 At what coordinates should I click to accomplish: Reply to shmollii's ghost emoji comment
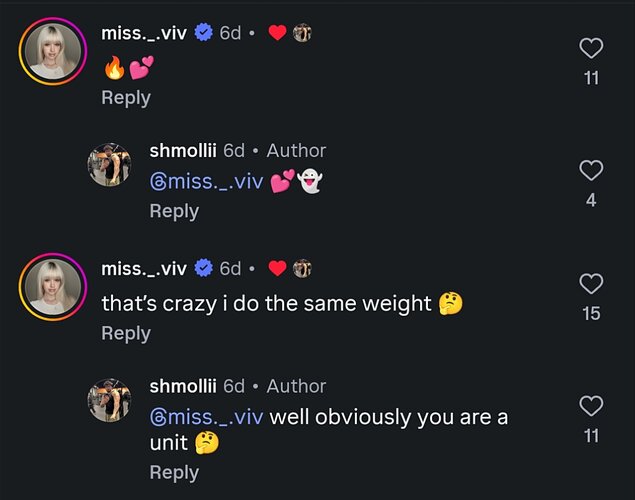174,211
